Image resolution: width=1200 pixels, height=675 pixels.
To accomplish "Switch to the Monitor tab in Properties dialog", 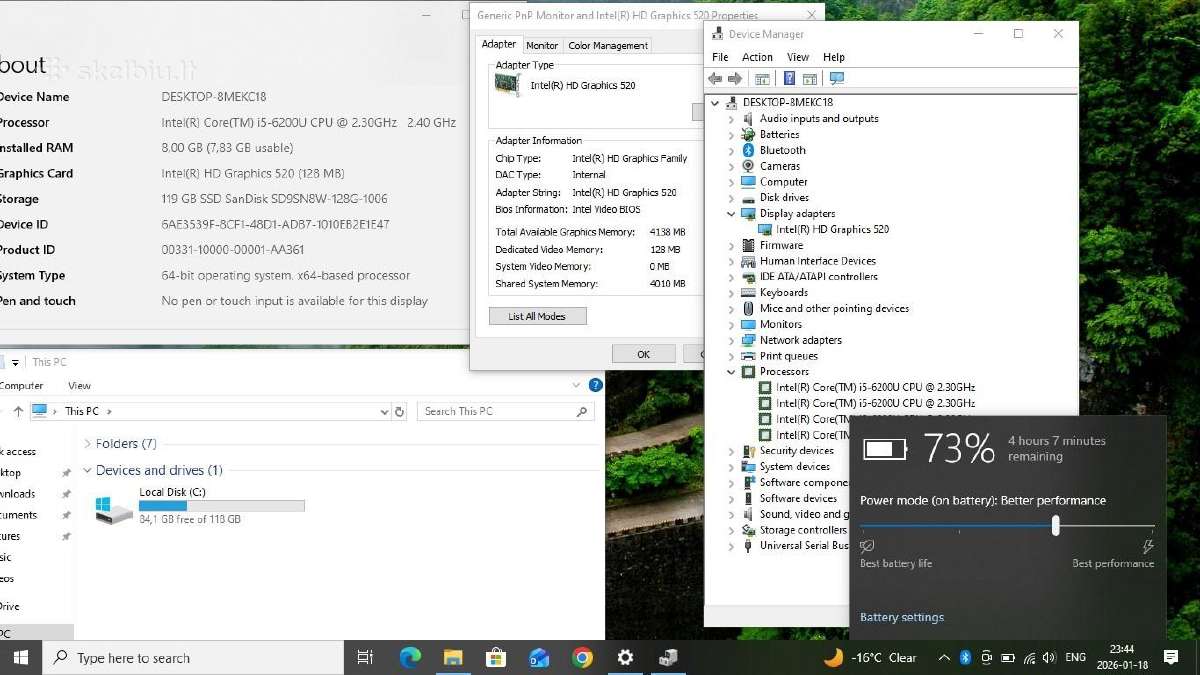I will click(x=542, y=45).
